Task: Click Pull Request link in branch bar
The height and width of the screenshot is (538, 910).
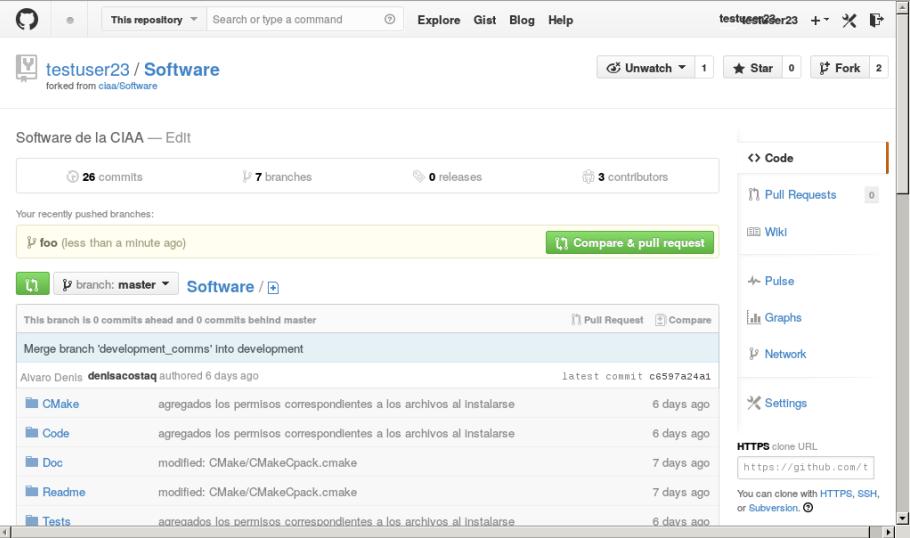Action: coord(607,320)
